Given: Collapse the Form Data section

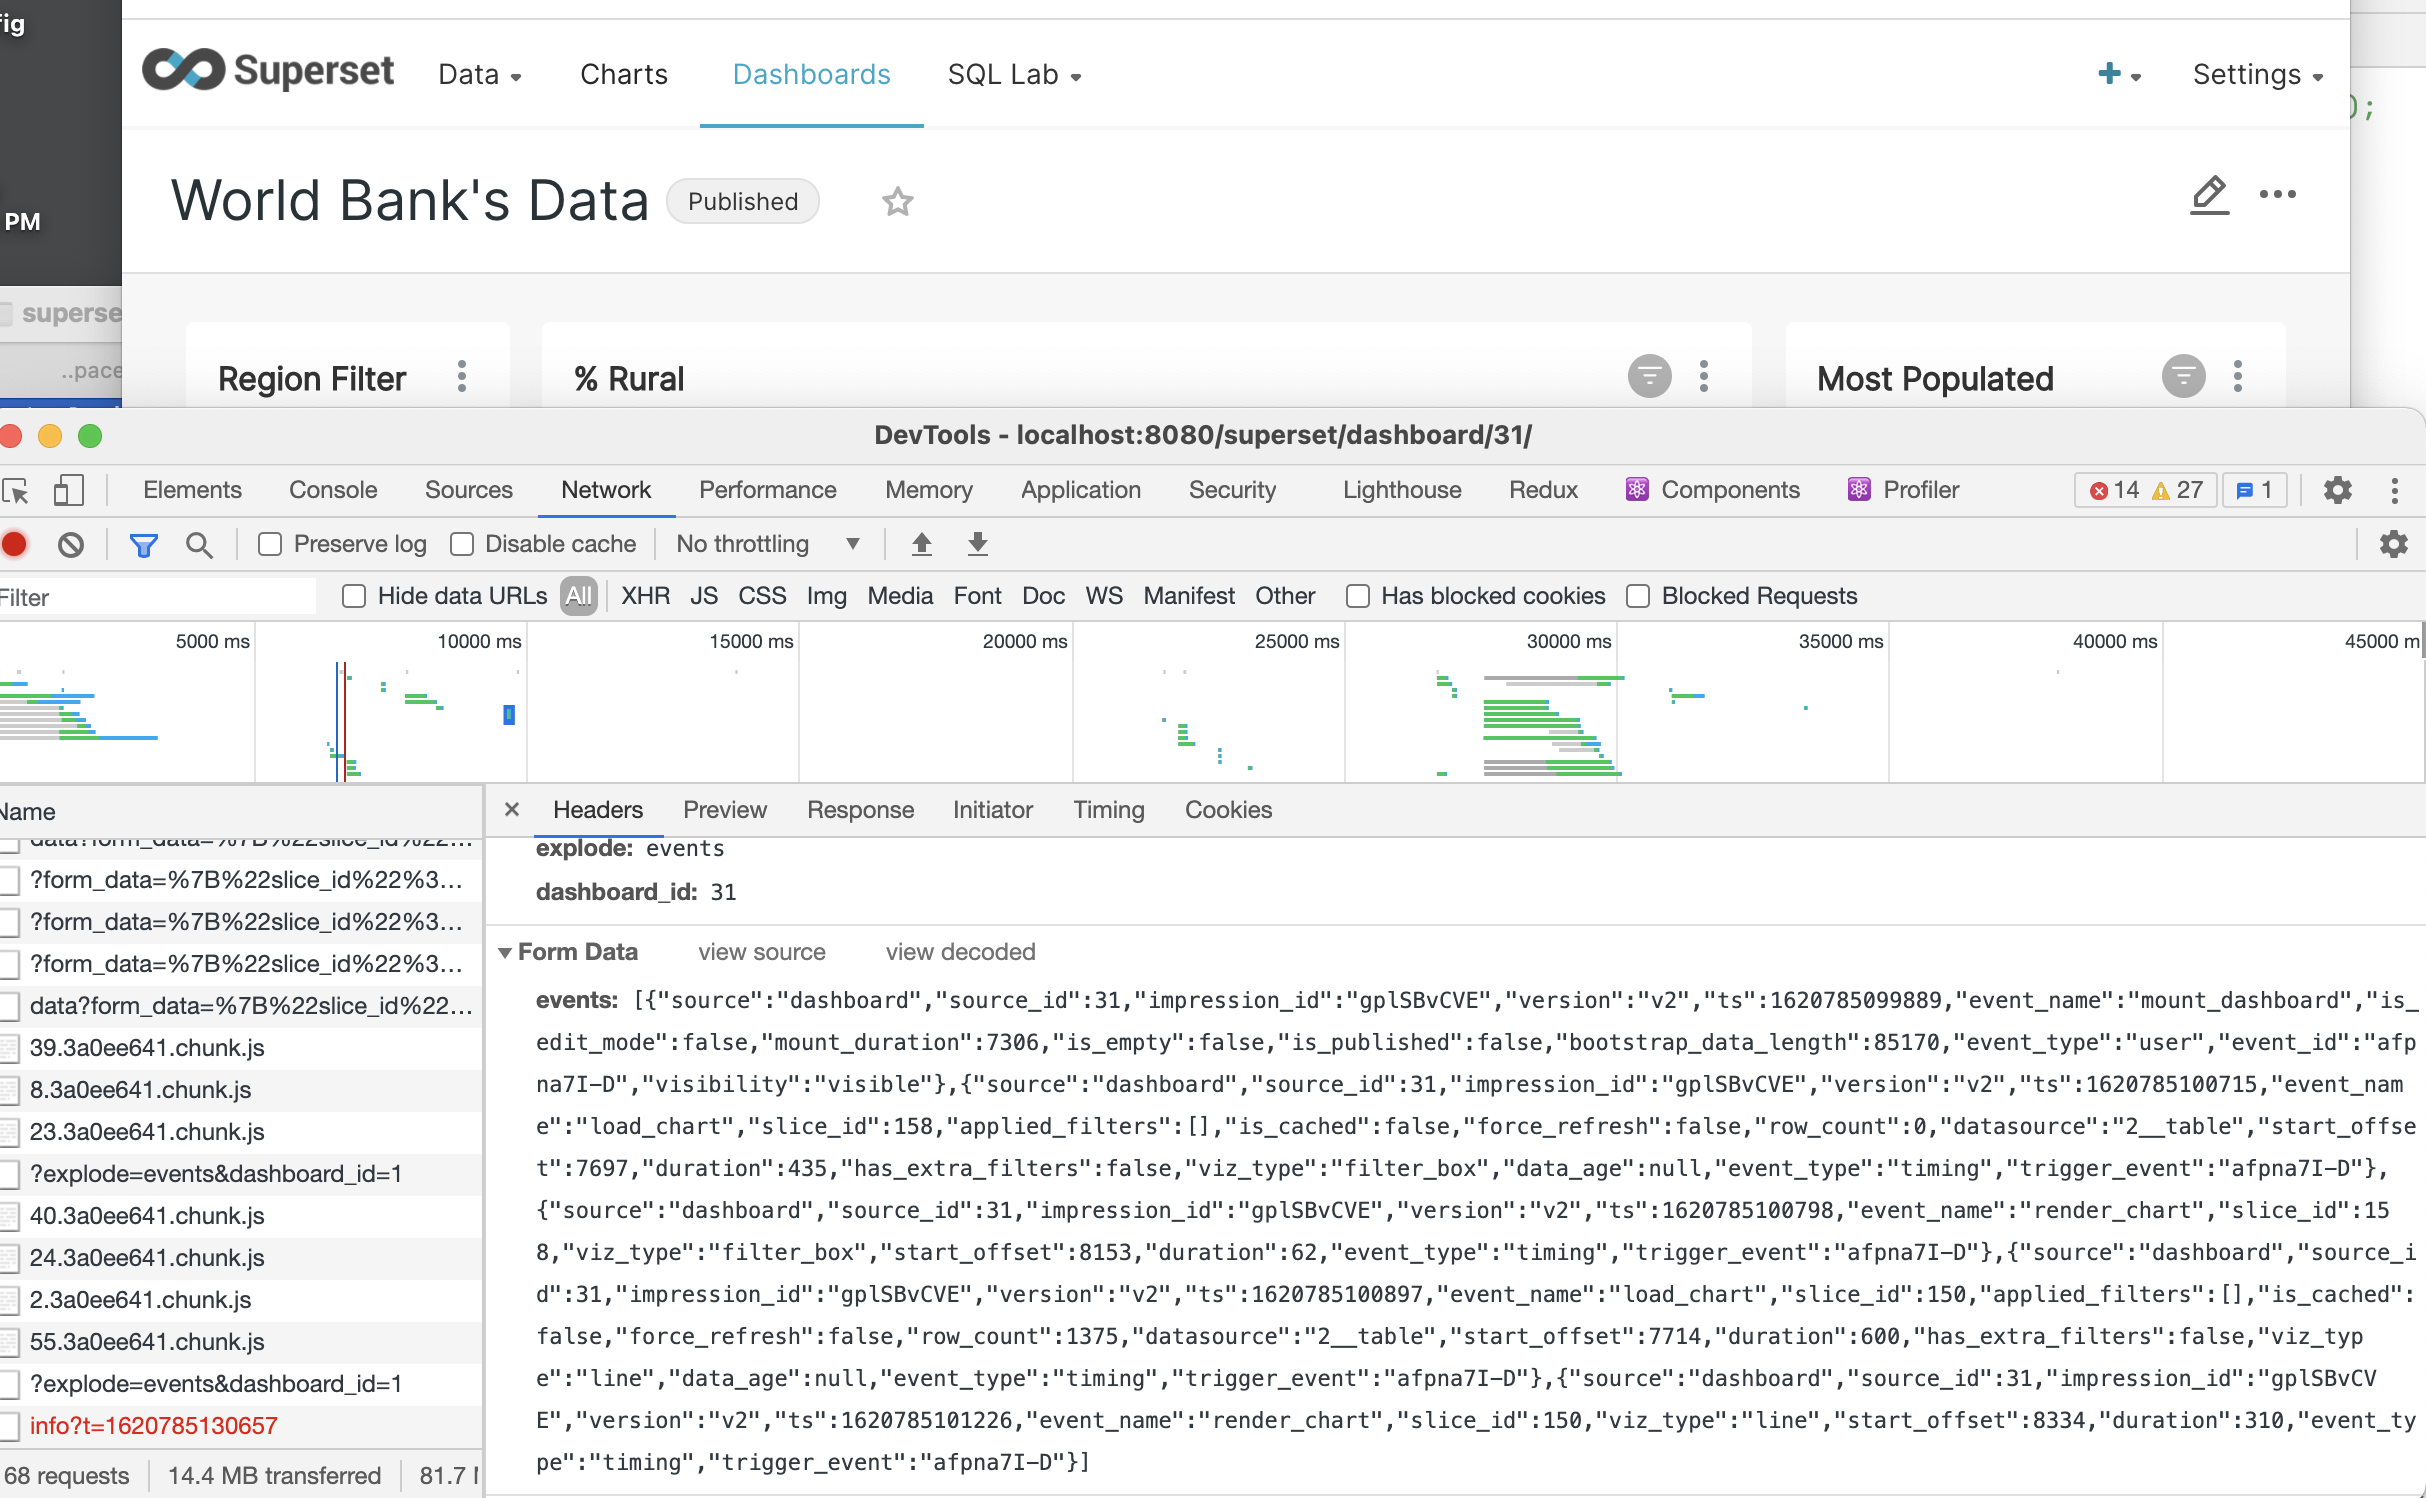Looking at the screenshot, I should coord(506,952).
